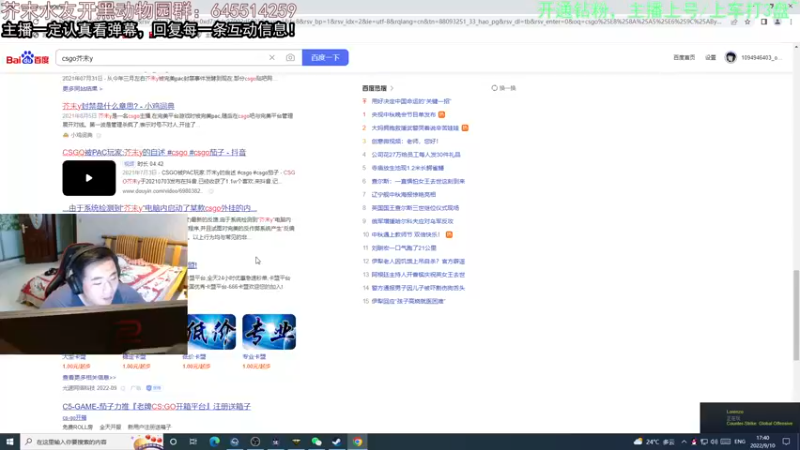Open WeChat from the taskbar

coord(316,442)
